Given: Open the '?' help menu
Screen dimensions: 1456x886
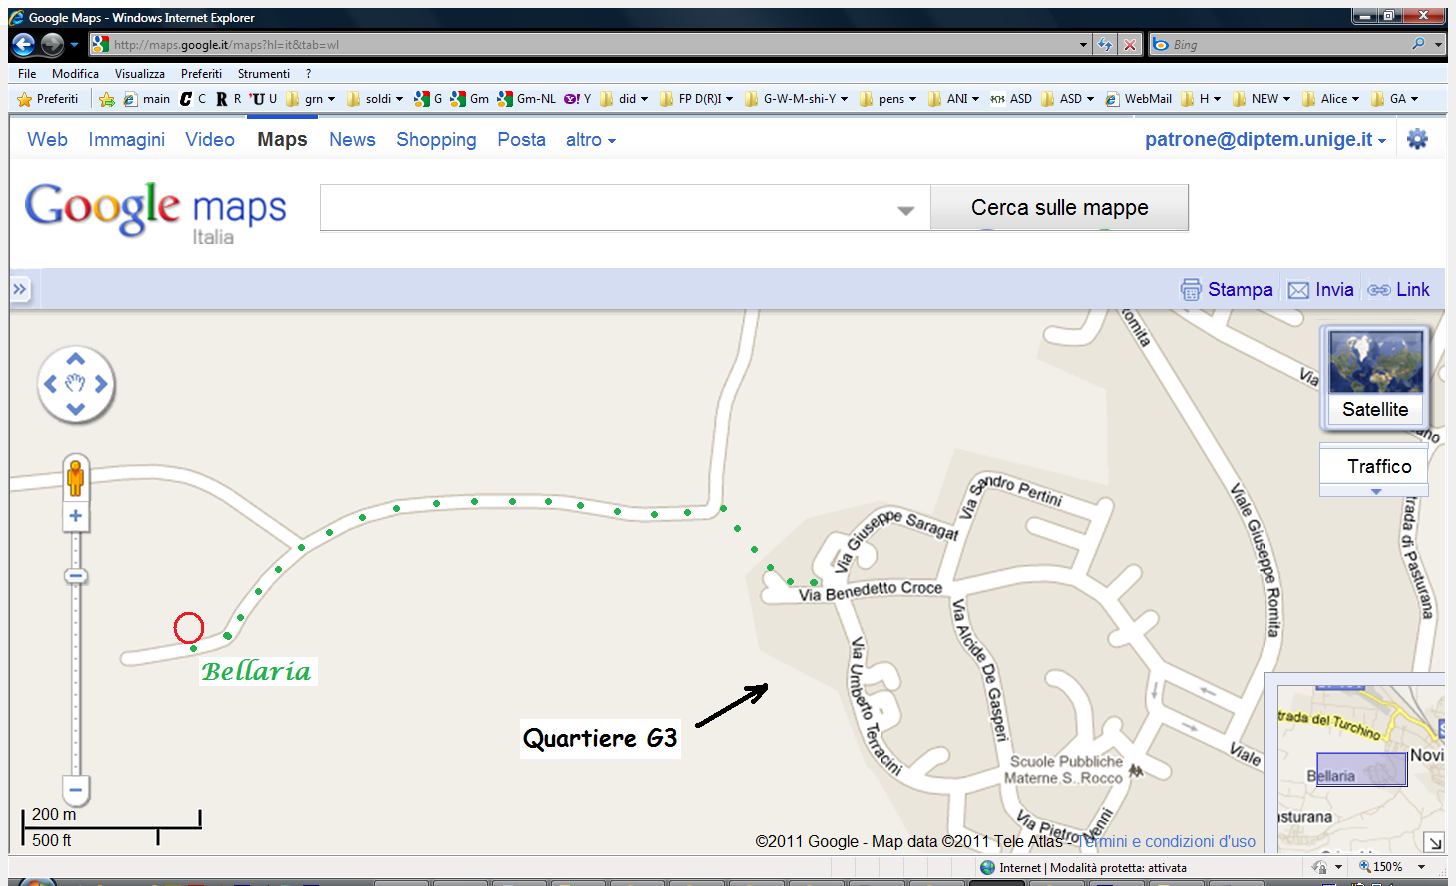Looking at the screenshot, I should (308, 73).
